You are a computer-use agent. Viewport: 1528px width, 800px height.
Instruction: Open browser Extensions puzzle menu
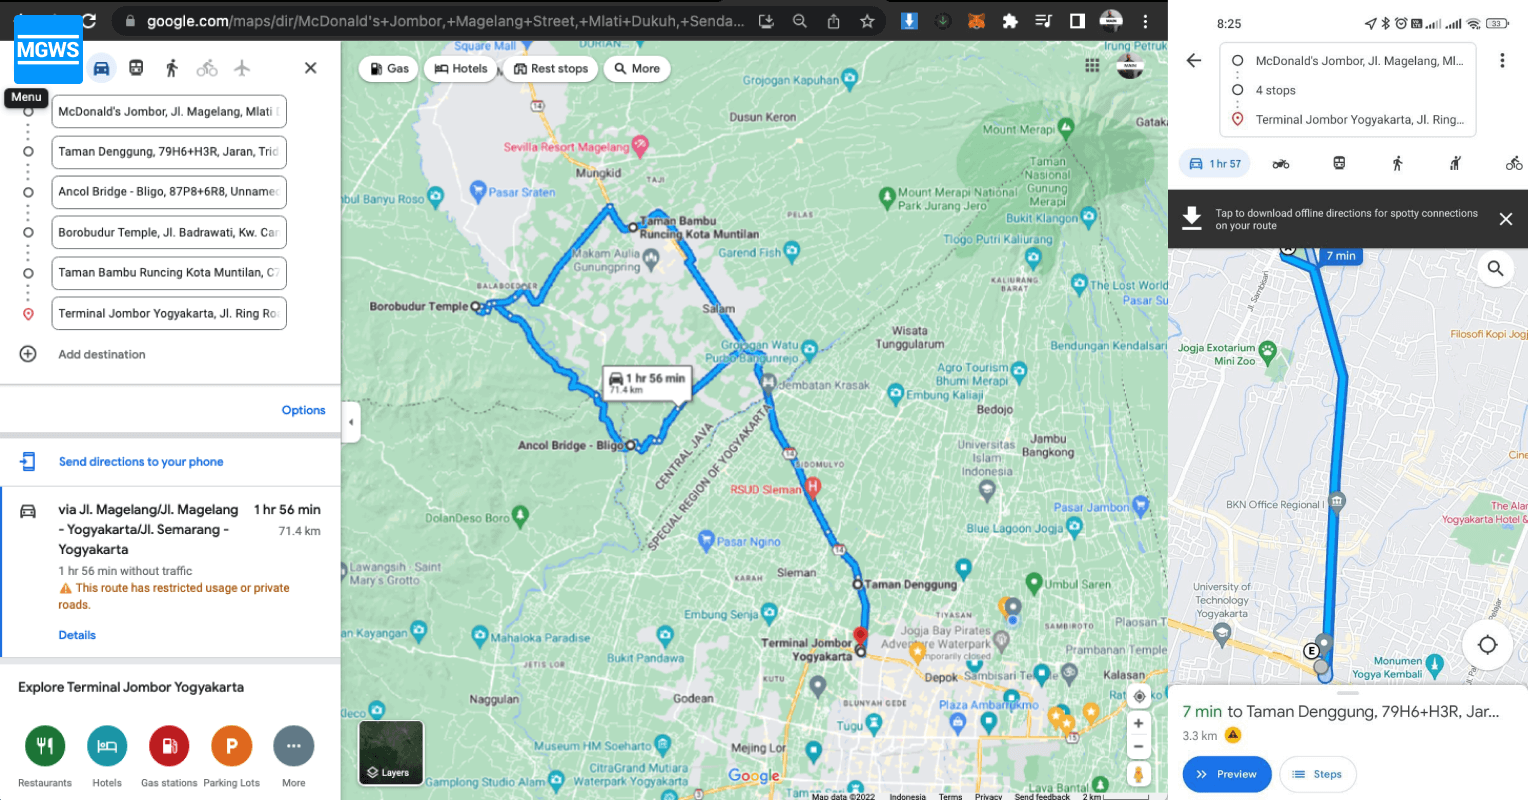[x=1010, y=21]
